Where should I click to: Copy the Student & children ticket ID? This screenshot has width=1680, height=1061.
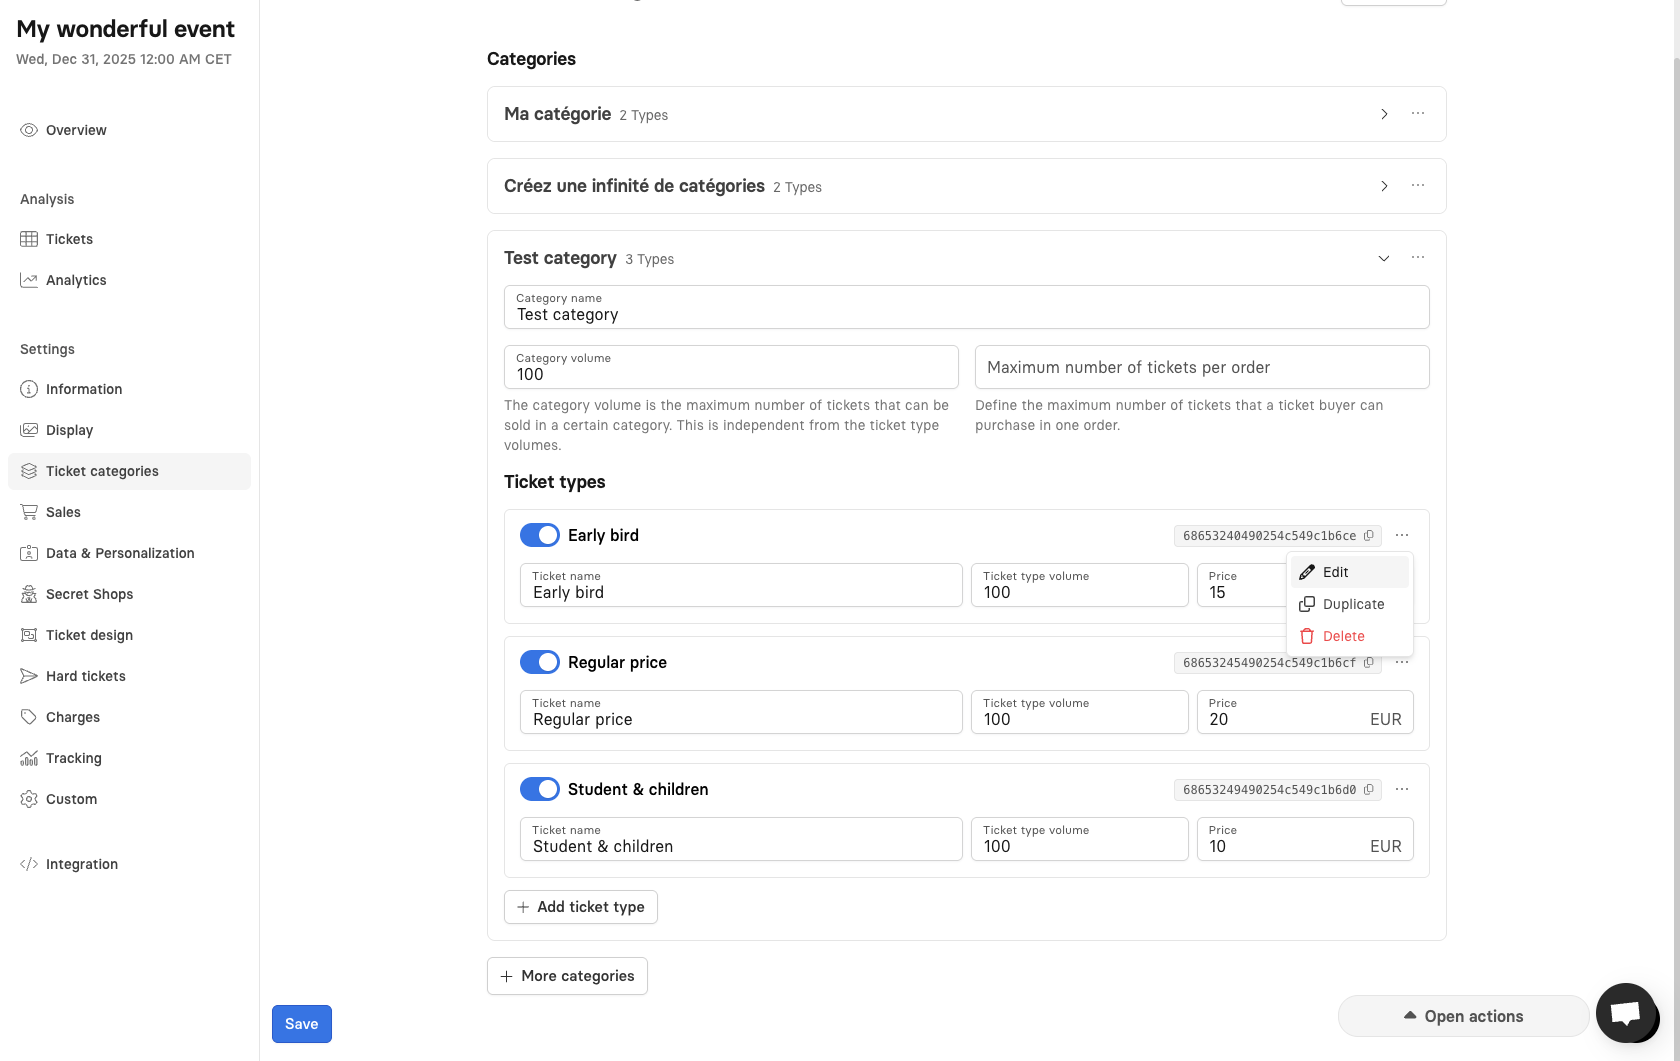[1369, 790]
